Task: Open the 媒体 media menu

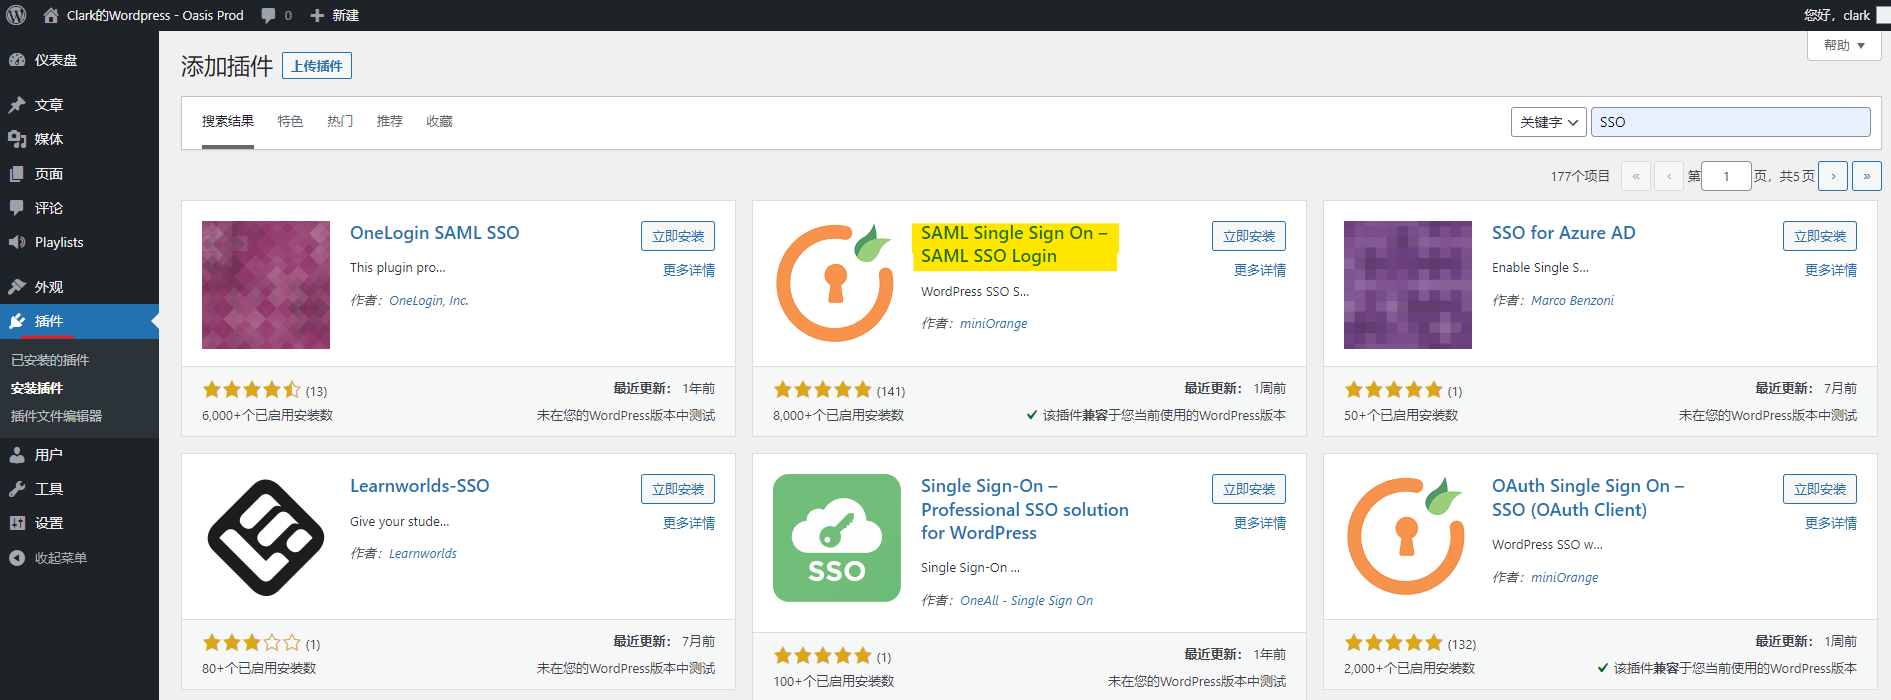Action: click(48, 139)
